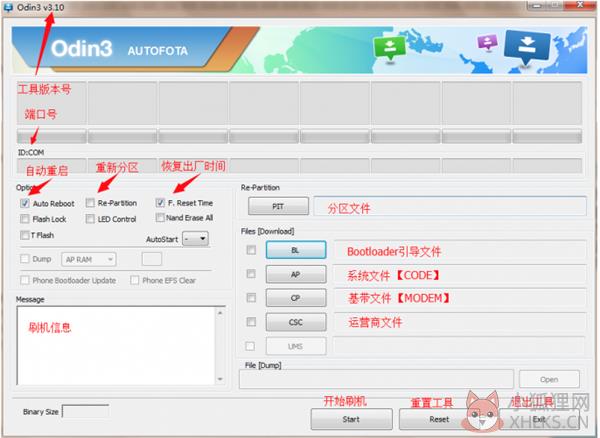
Task: Click the 'AUTOFOTA' banner text
Action: click(158, 51)
